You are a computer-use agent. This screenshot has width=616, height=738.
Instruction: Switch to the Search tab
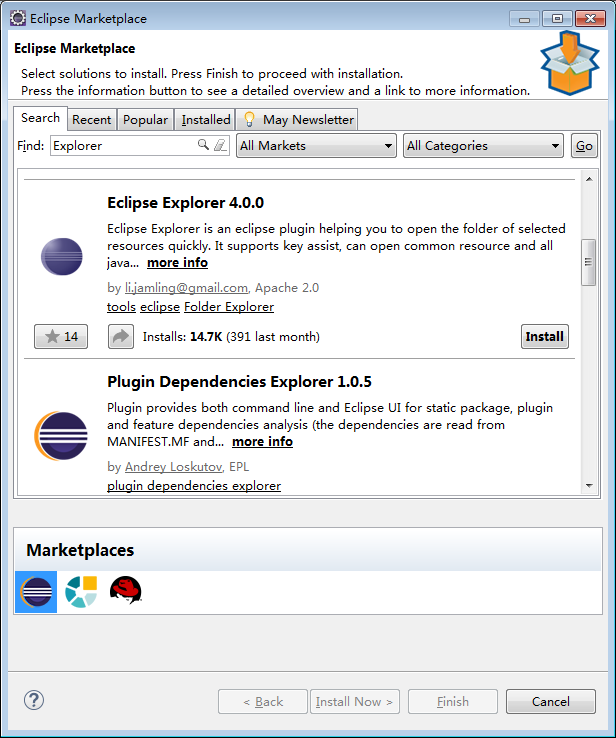[x=40, y=118]
